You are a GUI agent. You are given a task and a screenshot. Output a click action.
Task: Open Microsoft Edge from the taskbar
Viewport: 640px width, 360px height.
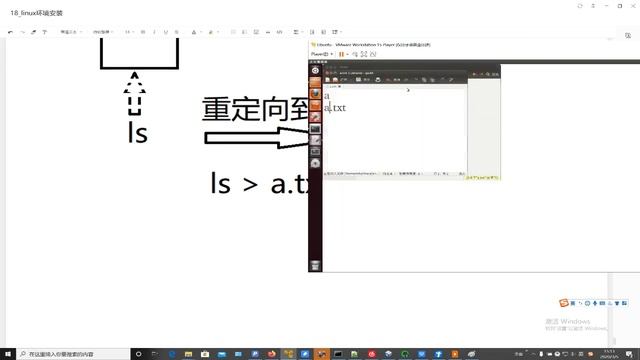pyautogui.click(x=172, y=354)
